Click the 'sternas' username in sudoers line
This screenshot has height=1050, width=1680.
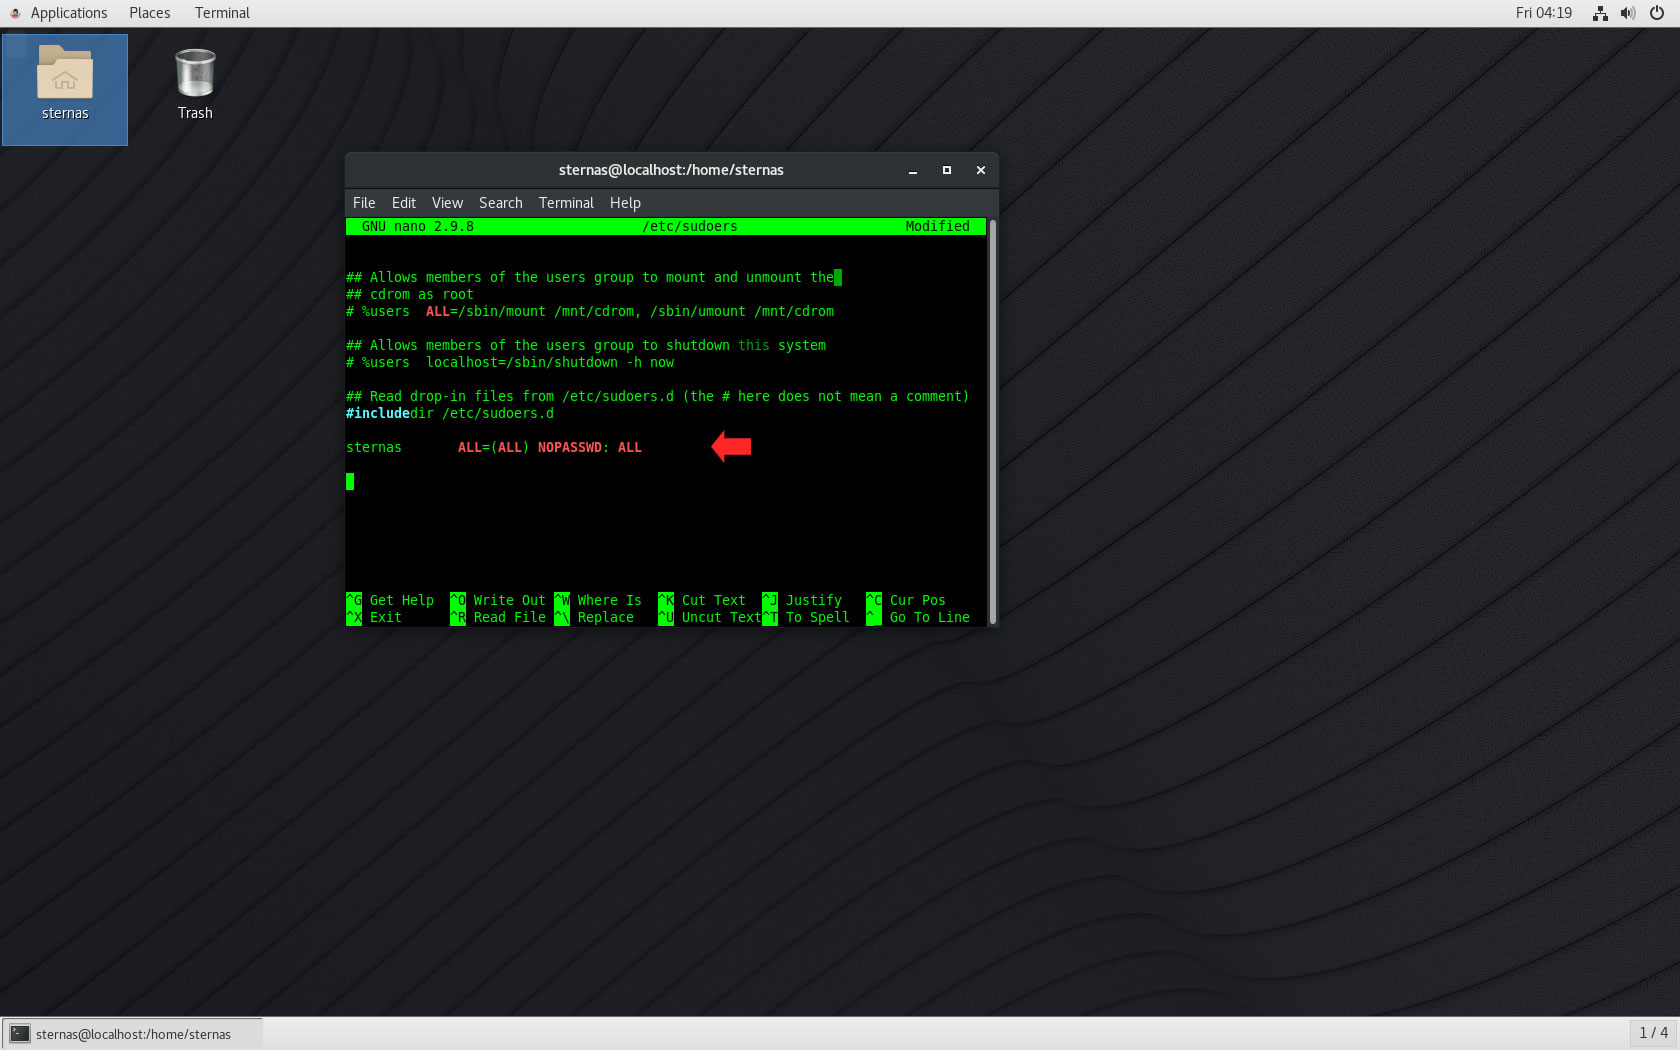click(x=374, y=448)
